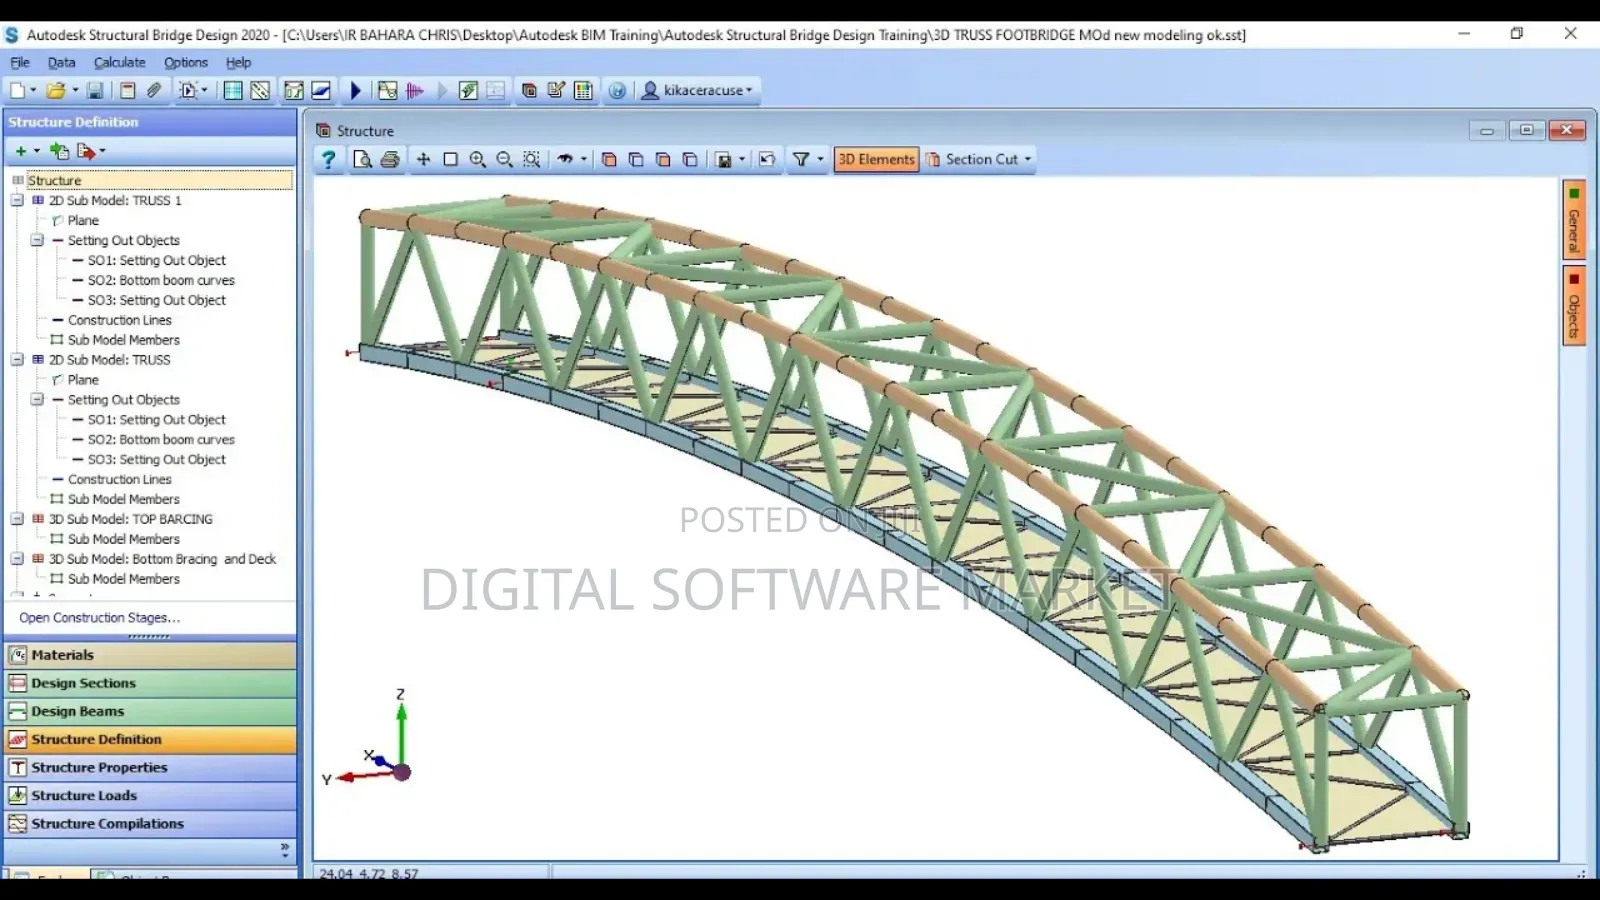Click the purple waveform results icon

click(x=414, y=90)
